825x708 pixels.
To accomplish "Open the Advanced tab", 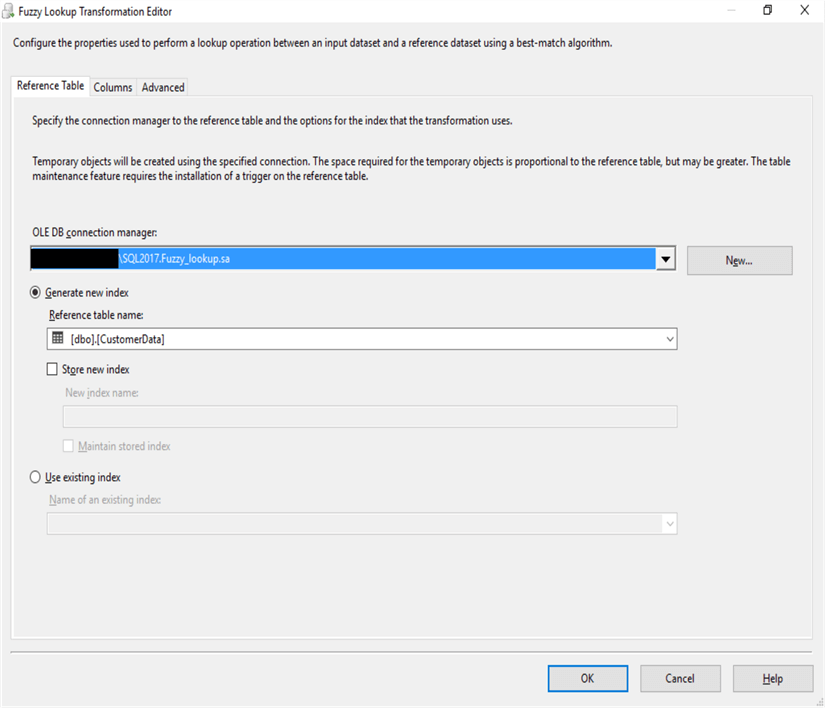I will pyautogui.click(x=163, y=87).
